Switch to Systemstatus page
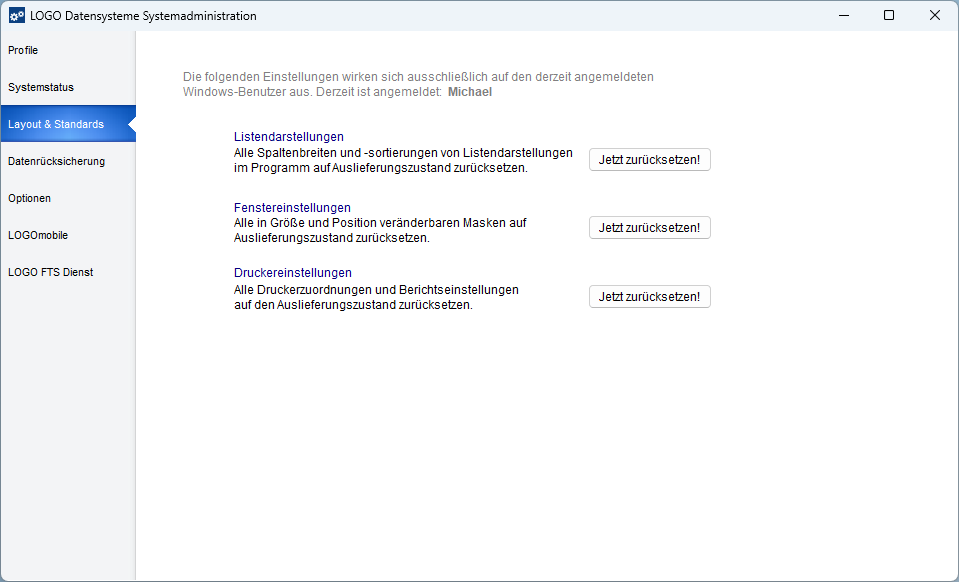The width and height of the screenshot is (959, 582). click(x=67, y=87)
